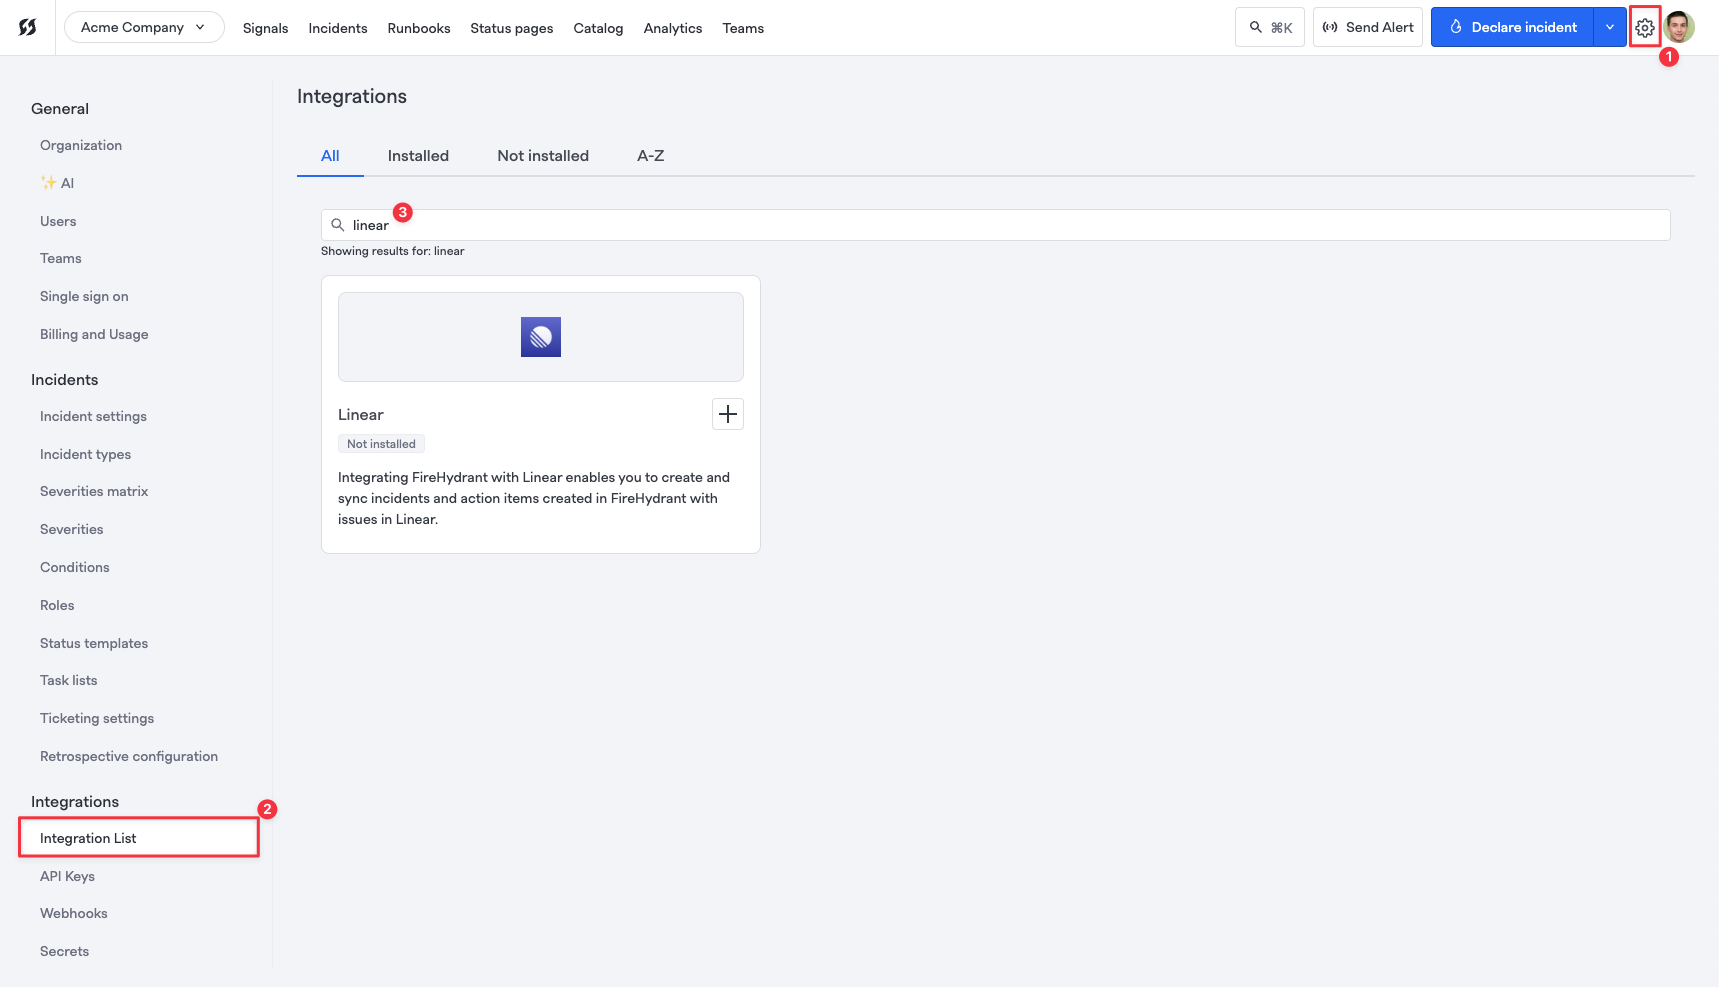Click the plus icon on Linear card
Screen dimensions: 1719x987
click(x=728, y=414)
